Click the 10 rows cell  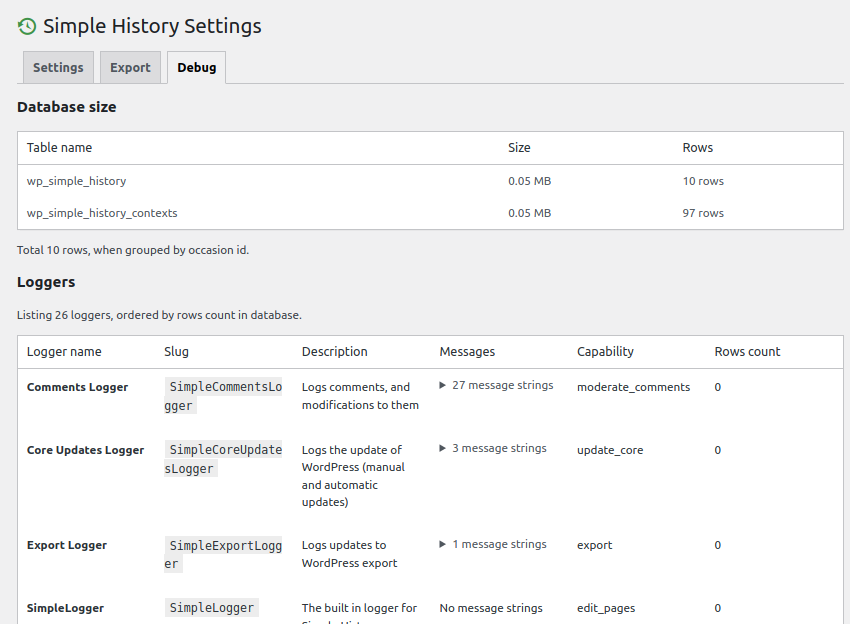tap(703, 181)
